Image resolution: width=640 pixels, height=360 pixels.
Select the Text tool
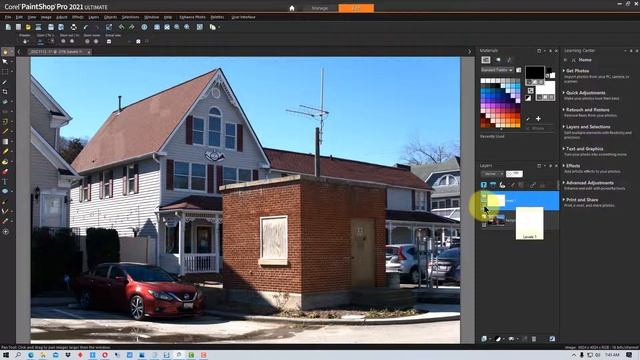tap(5, 182)
